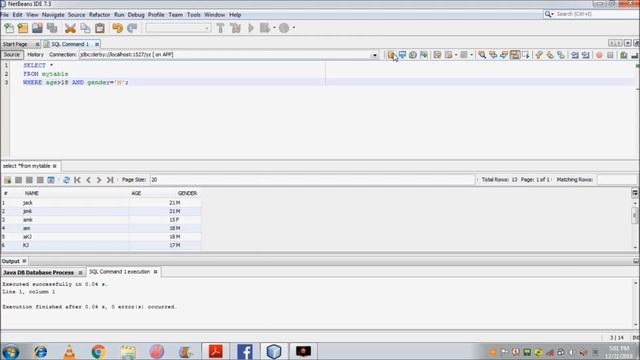Open Facebook taskbar icon

click(245, 351)
